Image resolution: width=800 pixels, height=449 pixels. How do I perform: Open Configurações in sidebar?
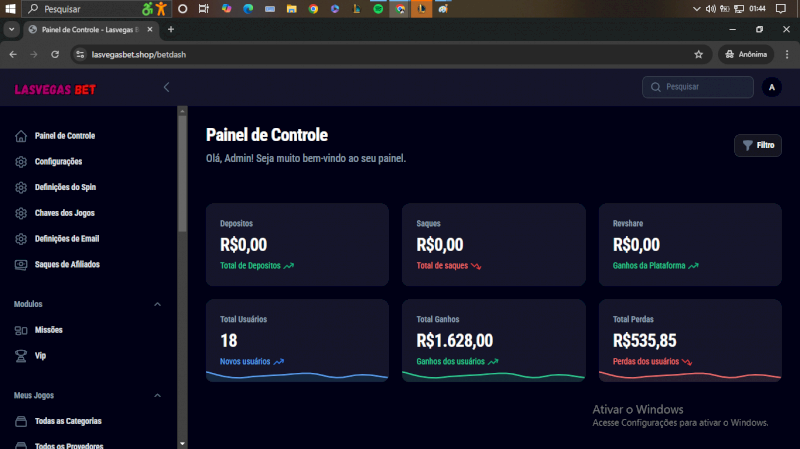(58, 162)
